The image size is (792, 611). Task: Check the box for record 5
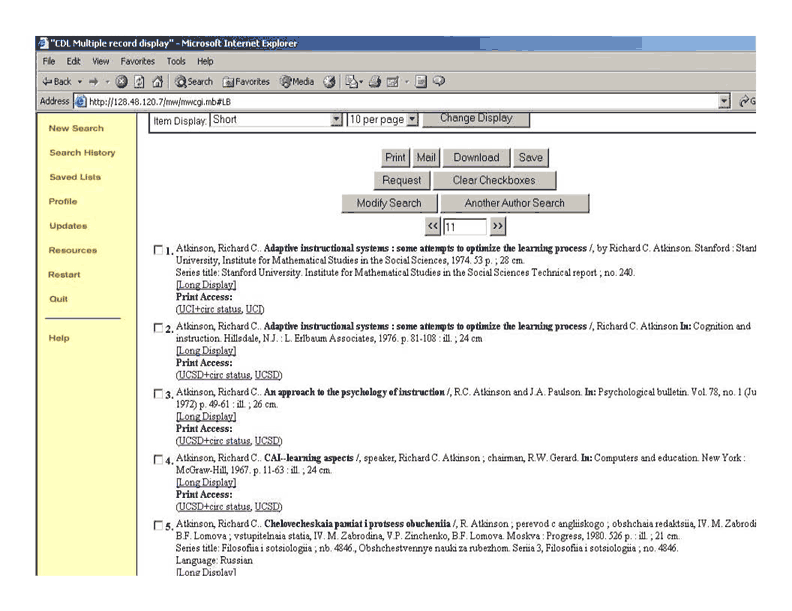pyautogui.click(x=159, y=525)
